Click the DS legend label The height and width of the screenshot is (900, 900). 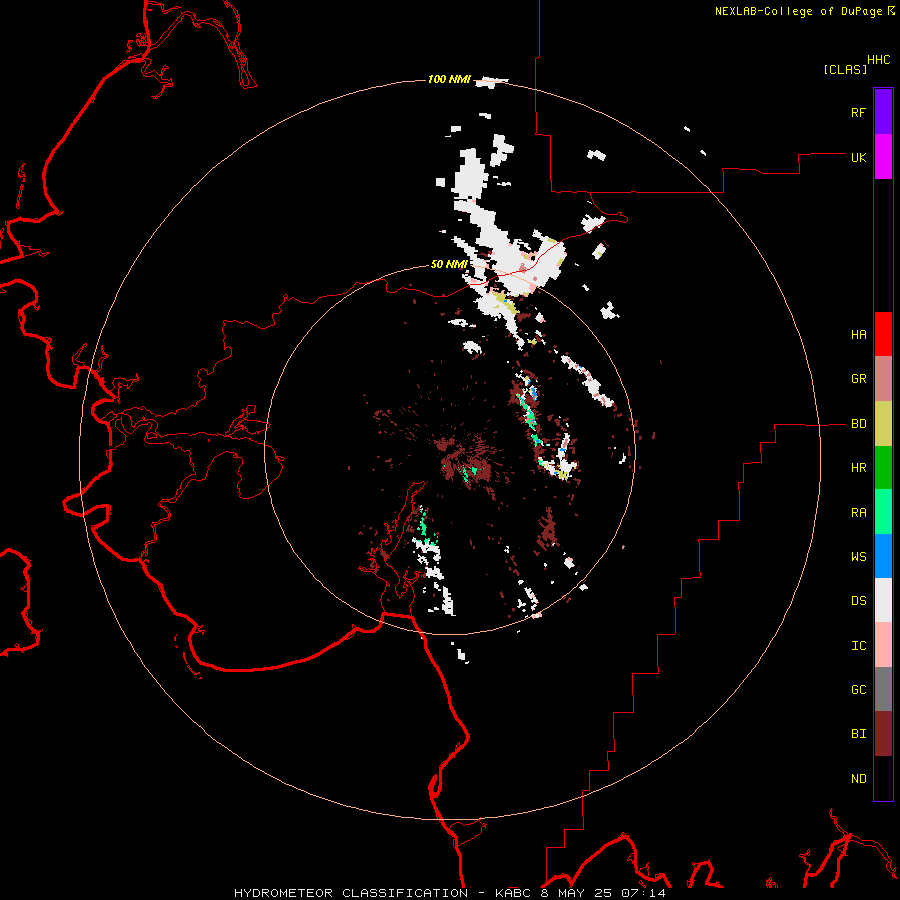(858, 601)
